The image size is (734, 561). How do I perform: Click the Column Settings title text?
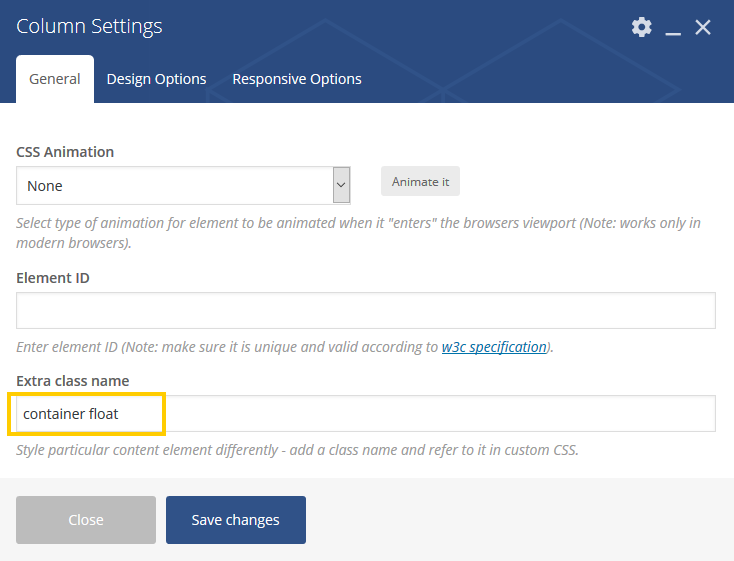[89, 26]
